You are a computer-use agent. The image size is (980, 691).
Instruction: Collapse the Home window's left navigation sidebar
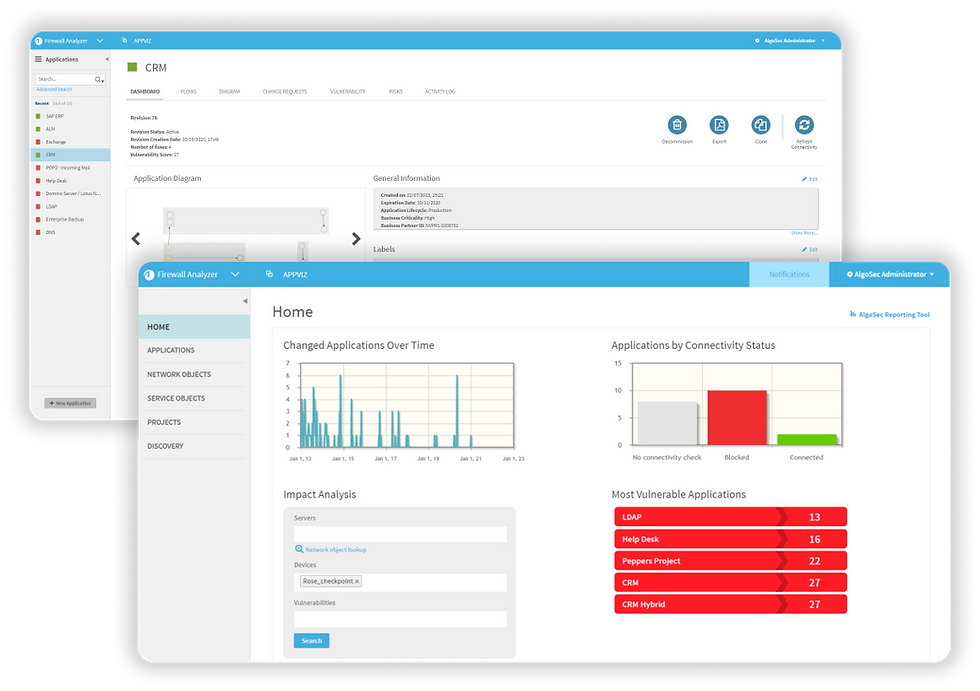(245, 301)
